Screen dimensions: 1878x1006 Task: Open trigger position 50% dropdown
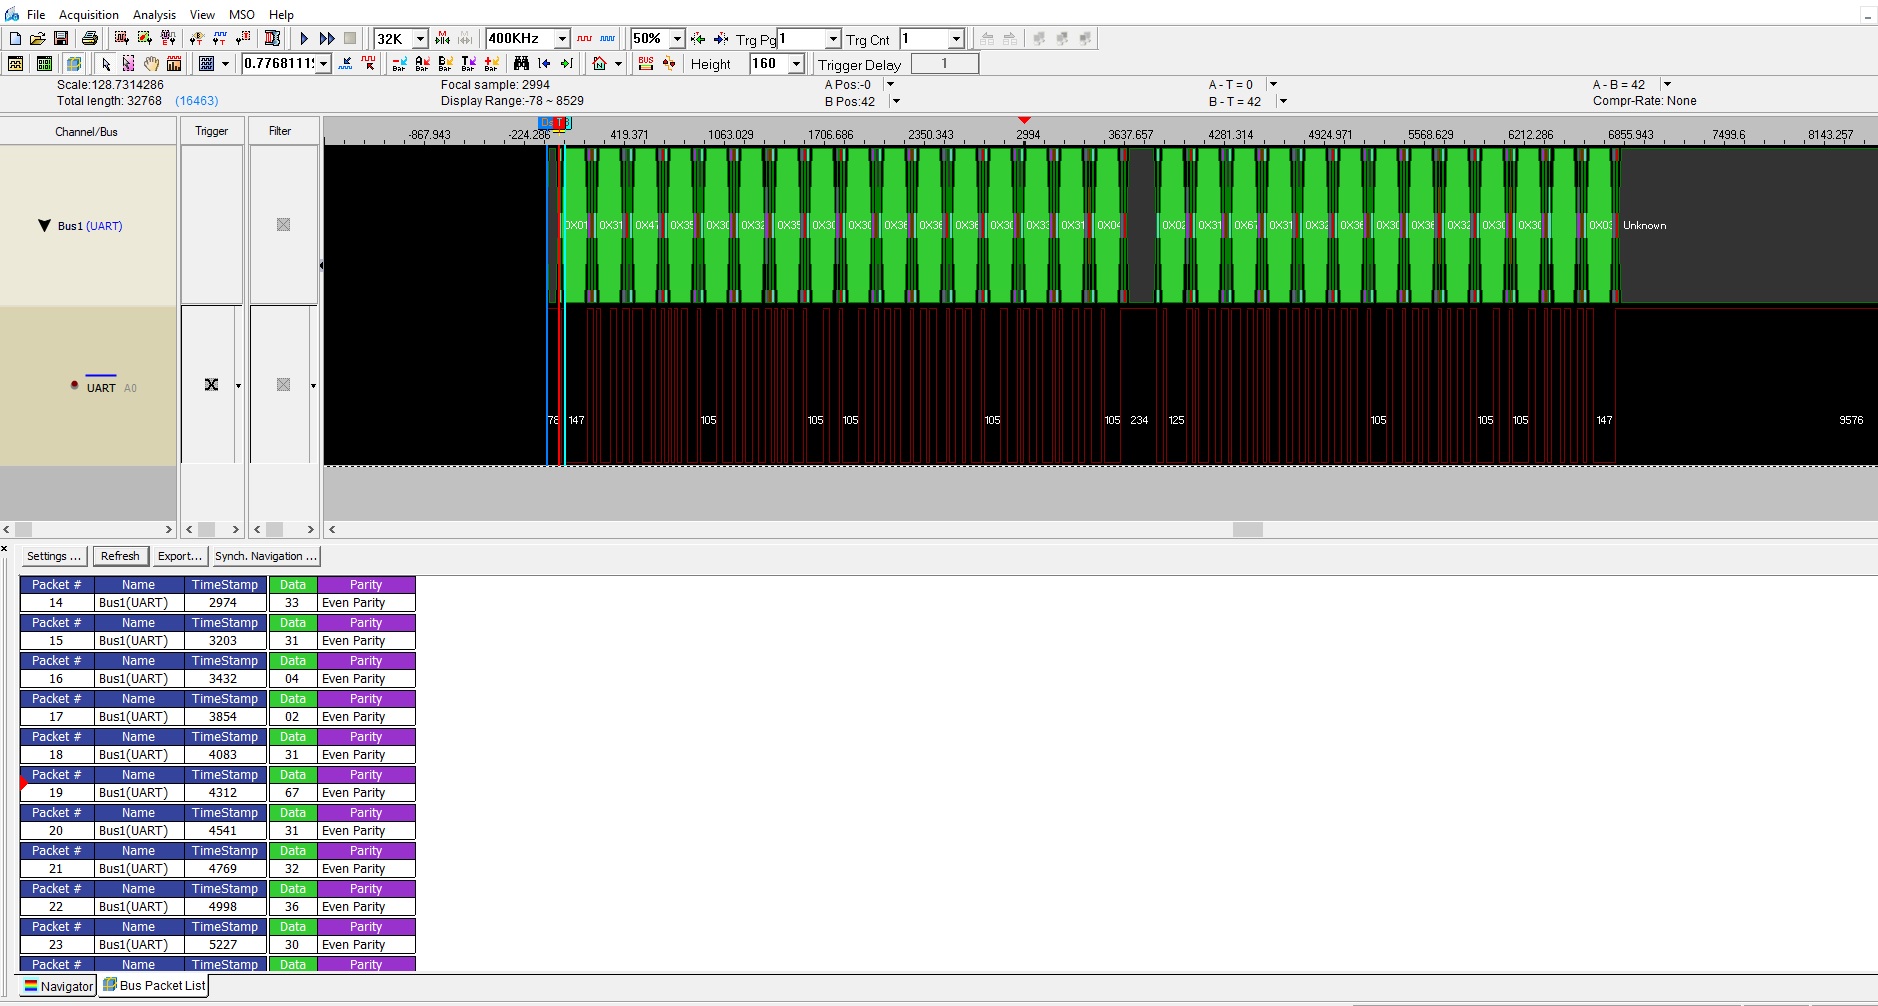point(677,39)
